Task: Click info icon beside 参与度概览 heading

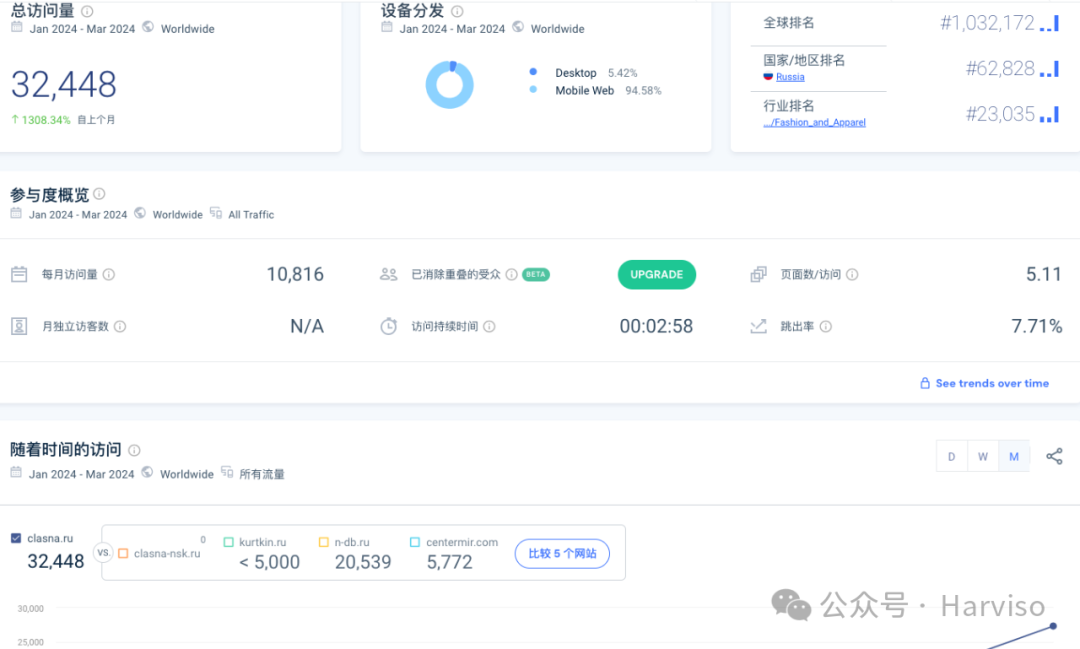Action: click(x=99, y=195)
